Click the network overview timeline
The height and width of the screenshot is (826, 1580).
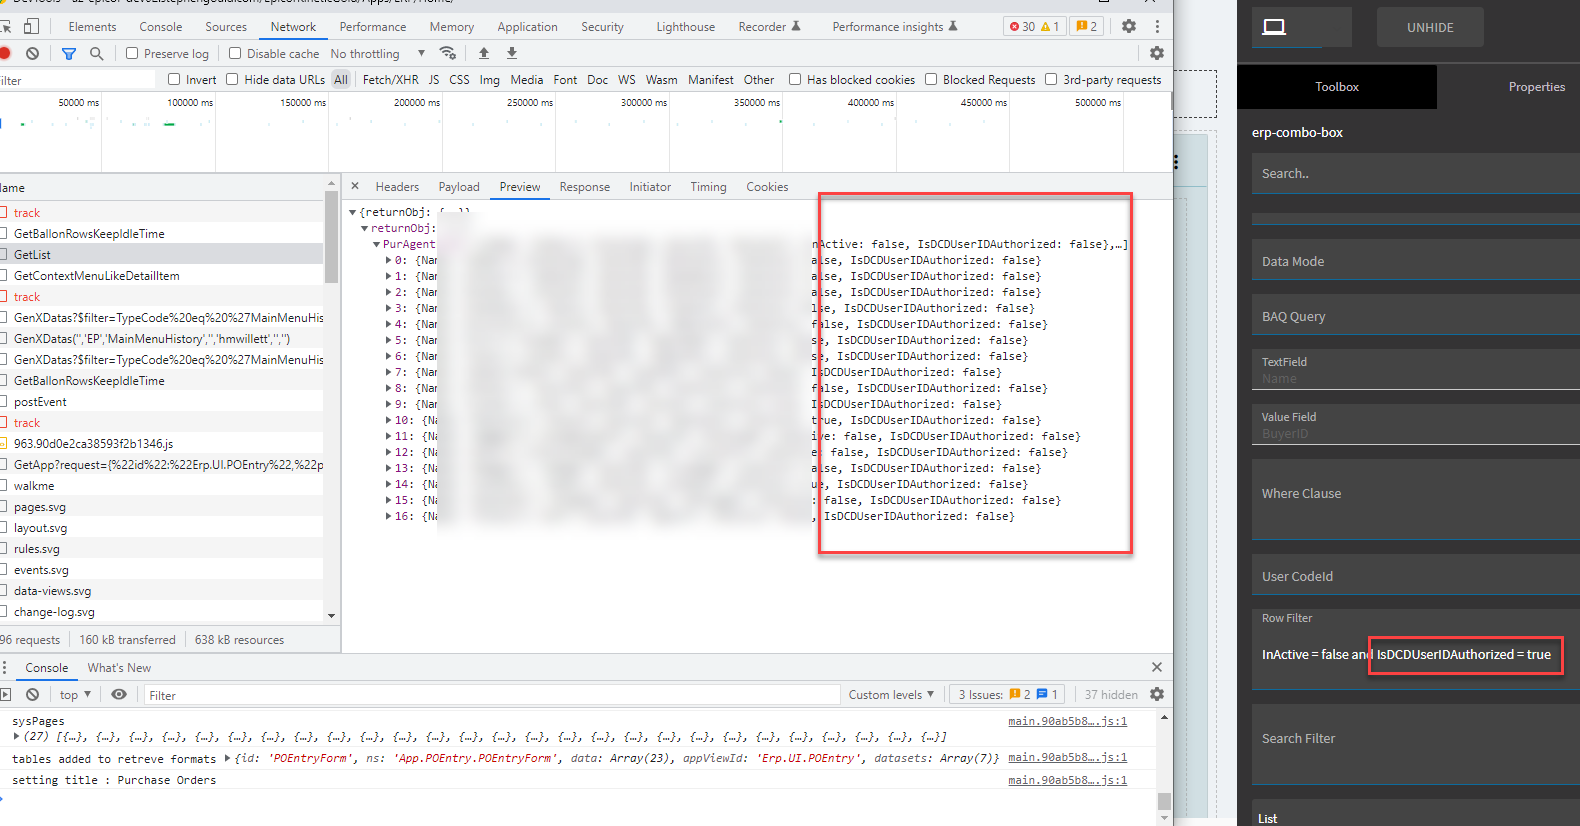point(586,132)
